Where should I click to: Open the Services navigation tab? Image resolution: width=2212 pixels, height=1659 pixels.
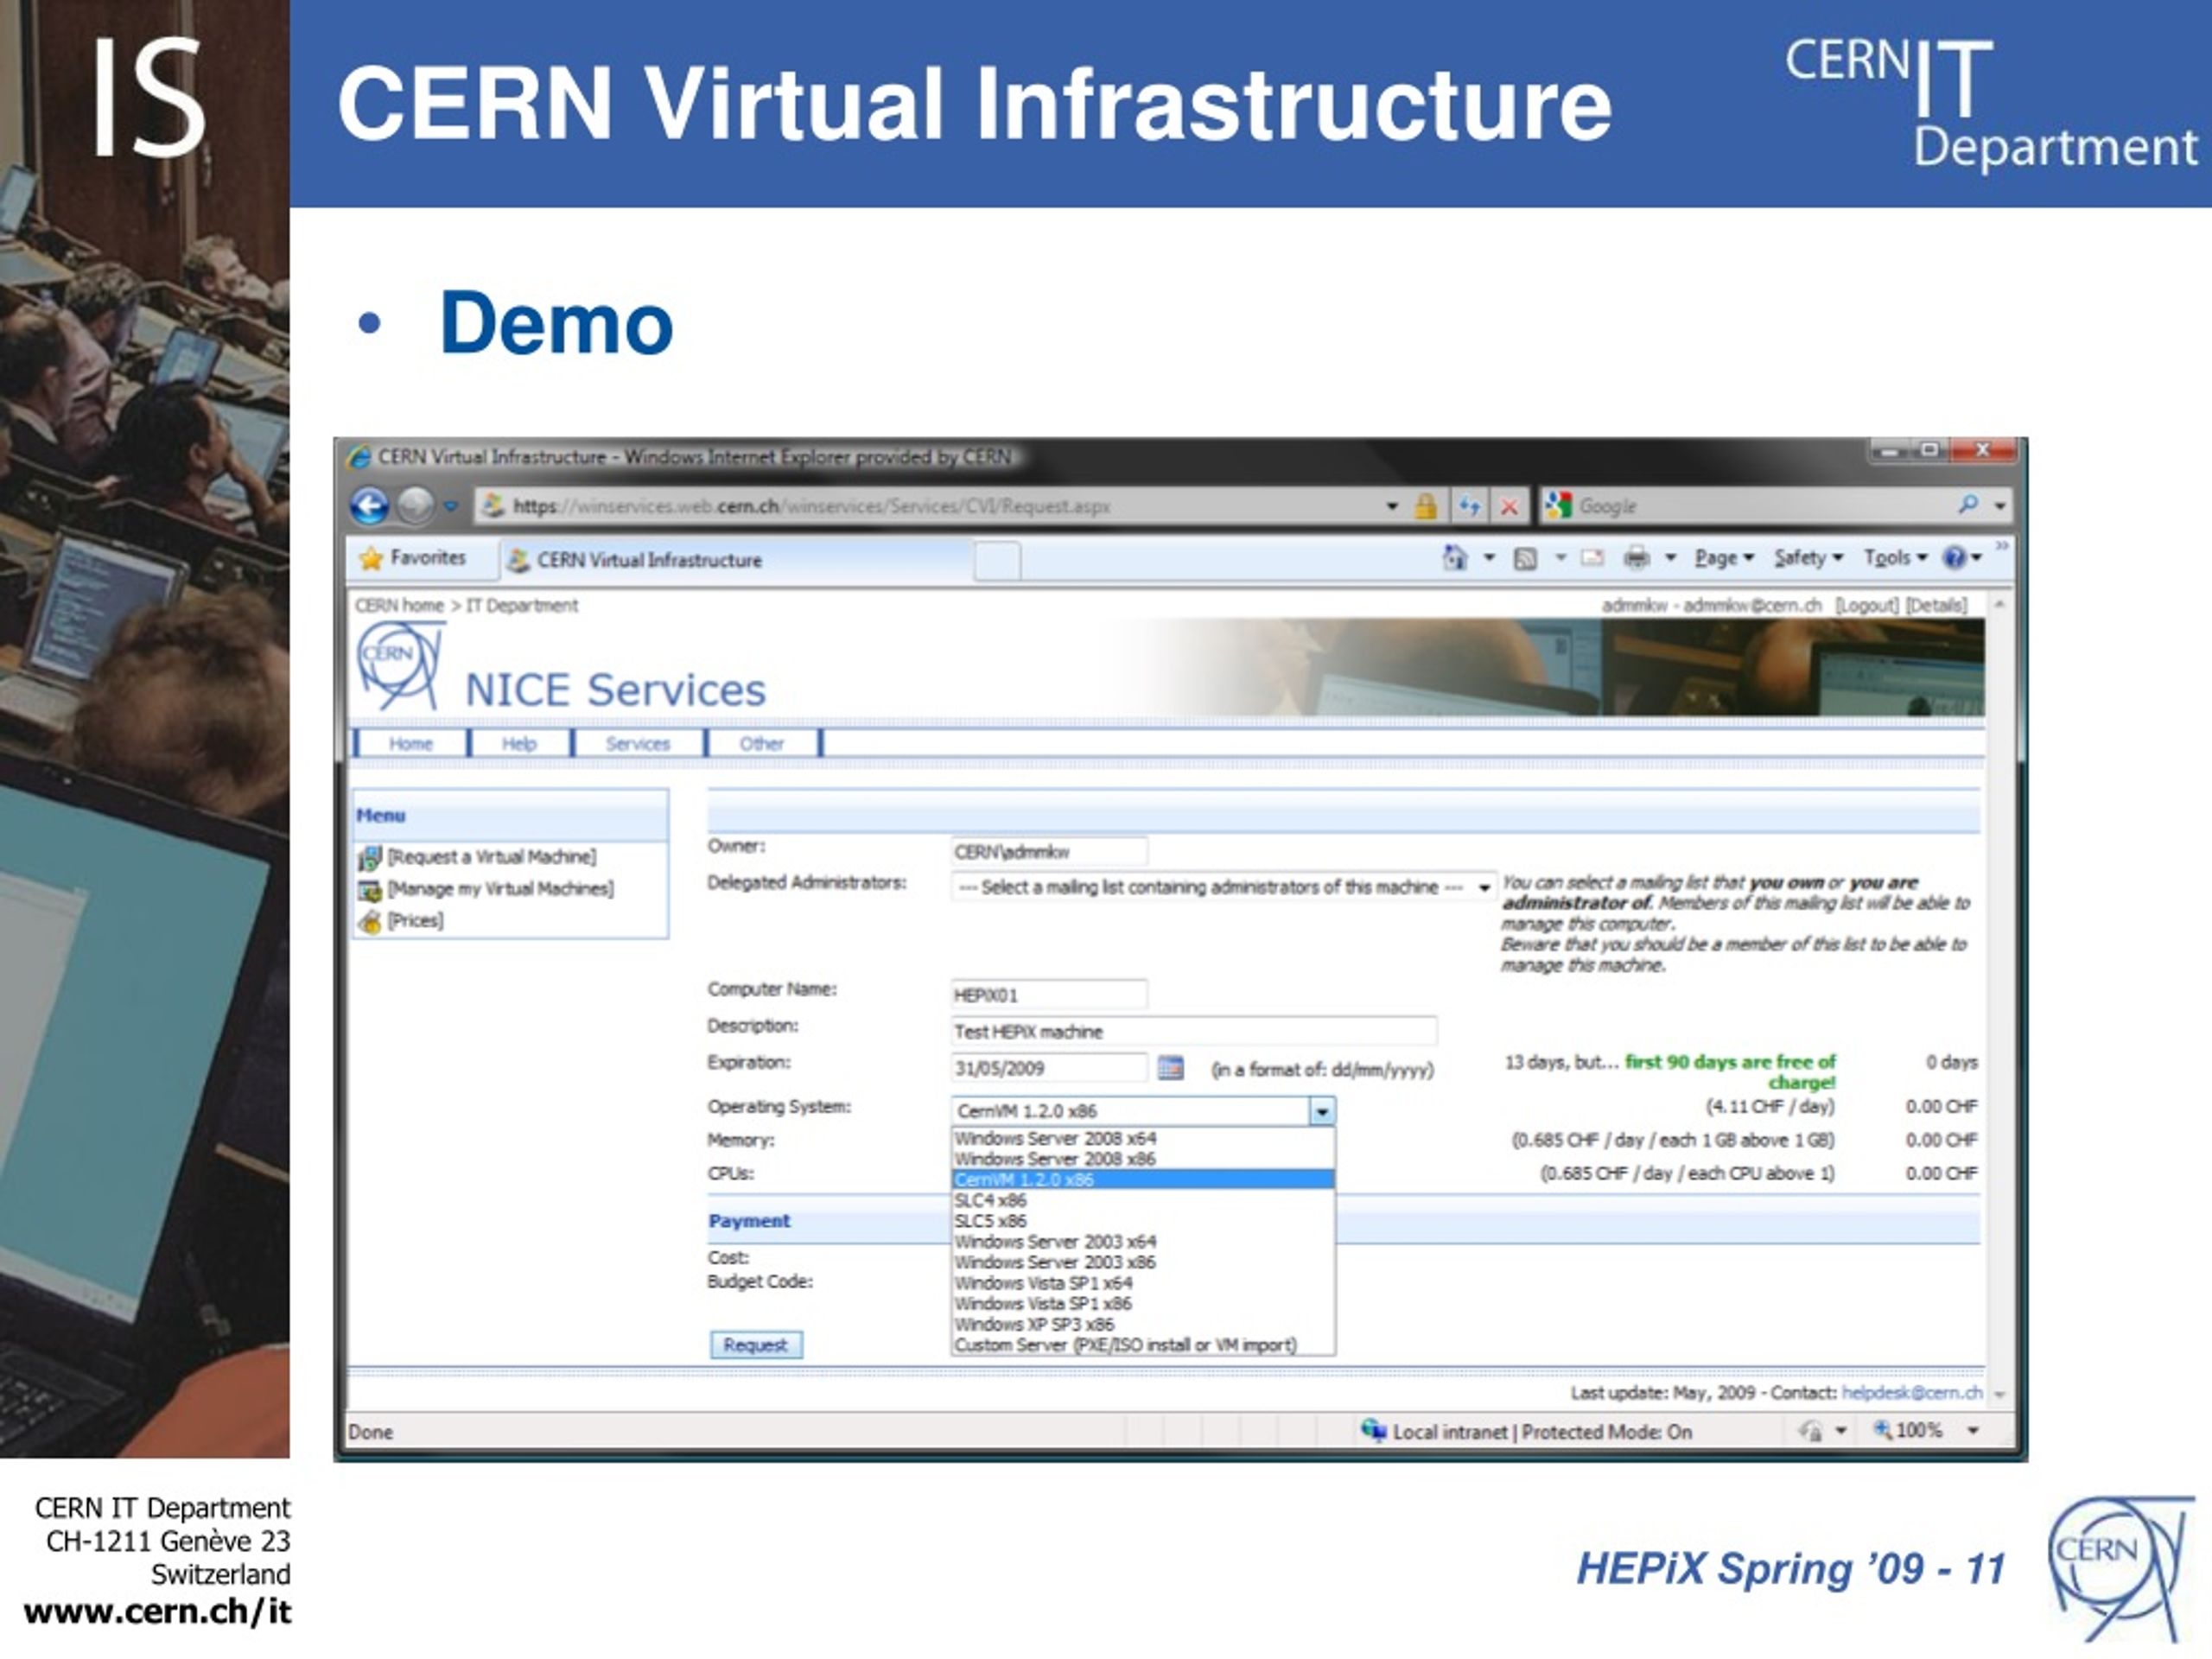(x=638, y=743)
